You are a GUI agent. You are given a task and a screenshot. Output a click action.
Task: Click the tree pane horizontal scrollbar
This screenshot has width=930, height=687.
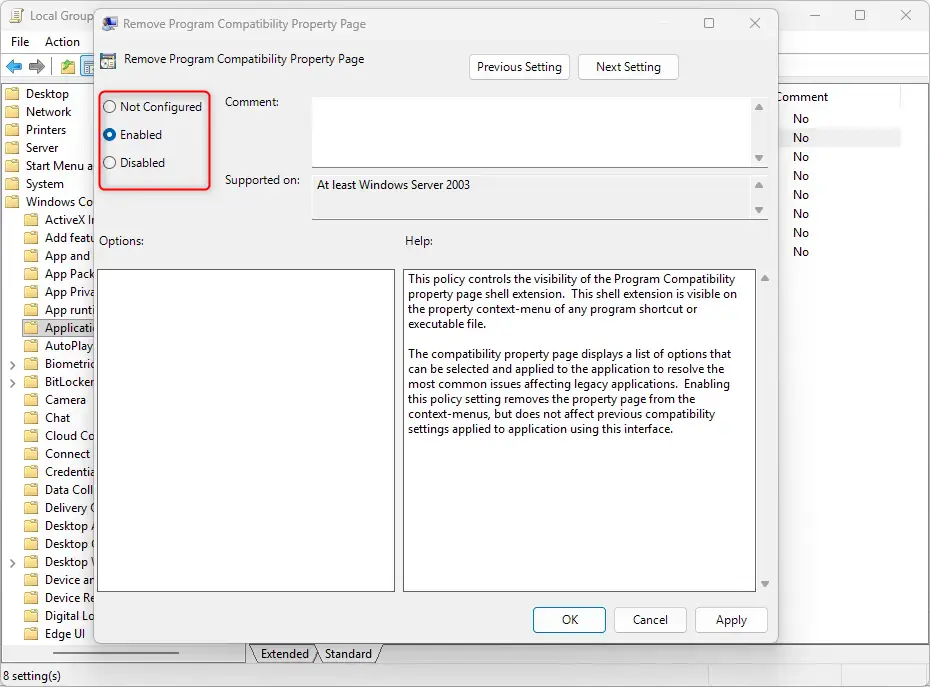116,653
